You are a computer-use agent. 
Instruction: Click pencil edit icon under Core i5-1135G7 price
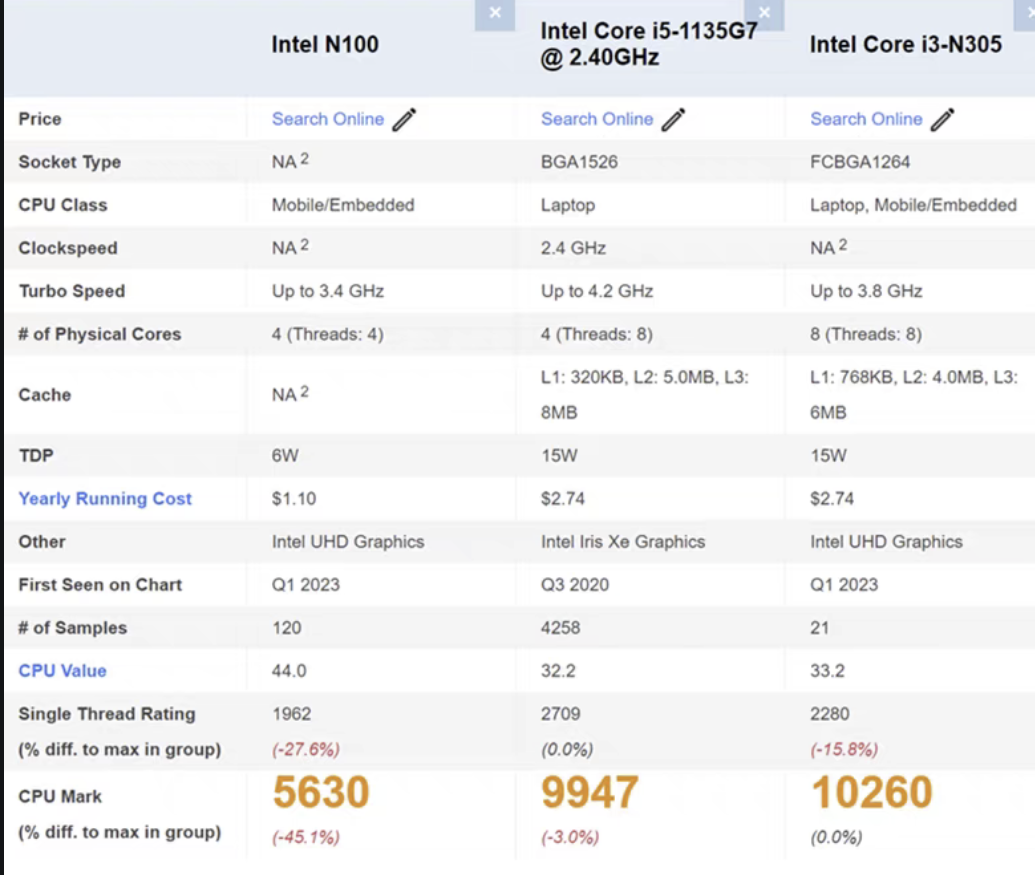pyautogui.click(x=673, y=119)
